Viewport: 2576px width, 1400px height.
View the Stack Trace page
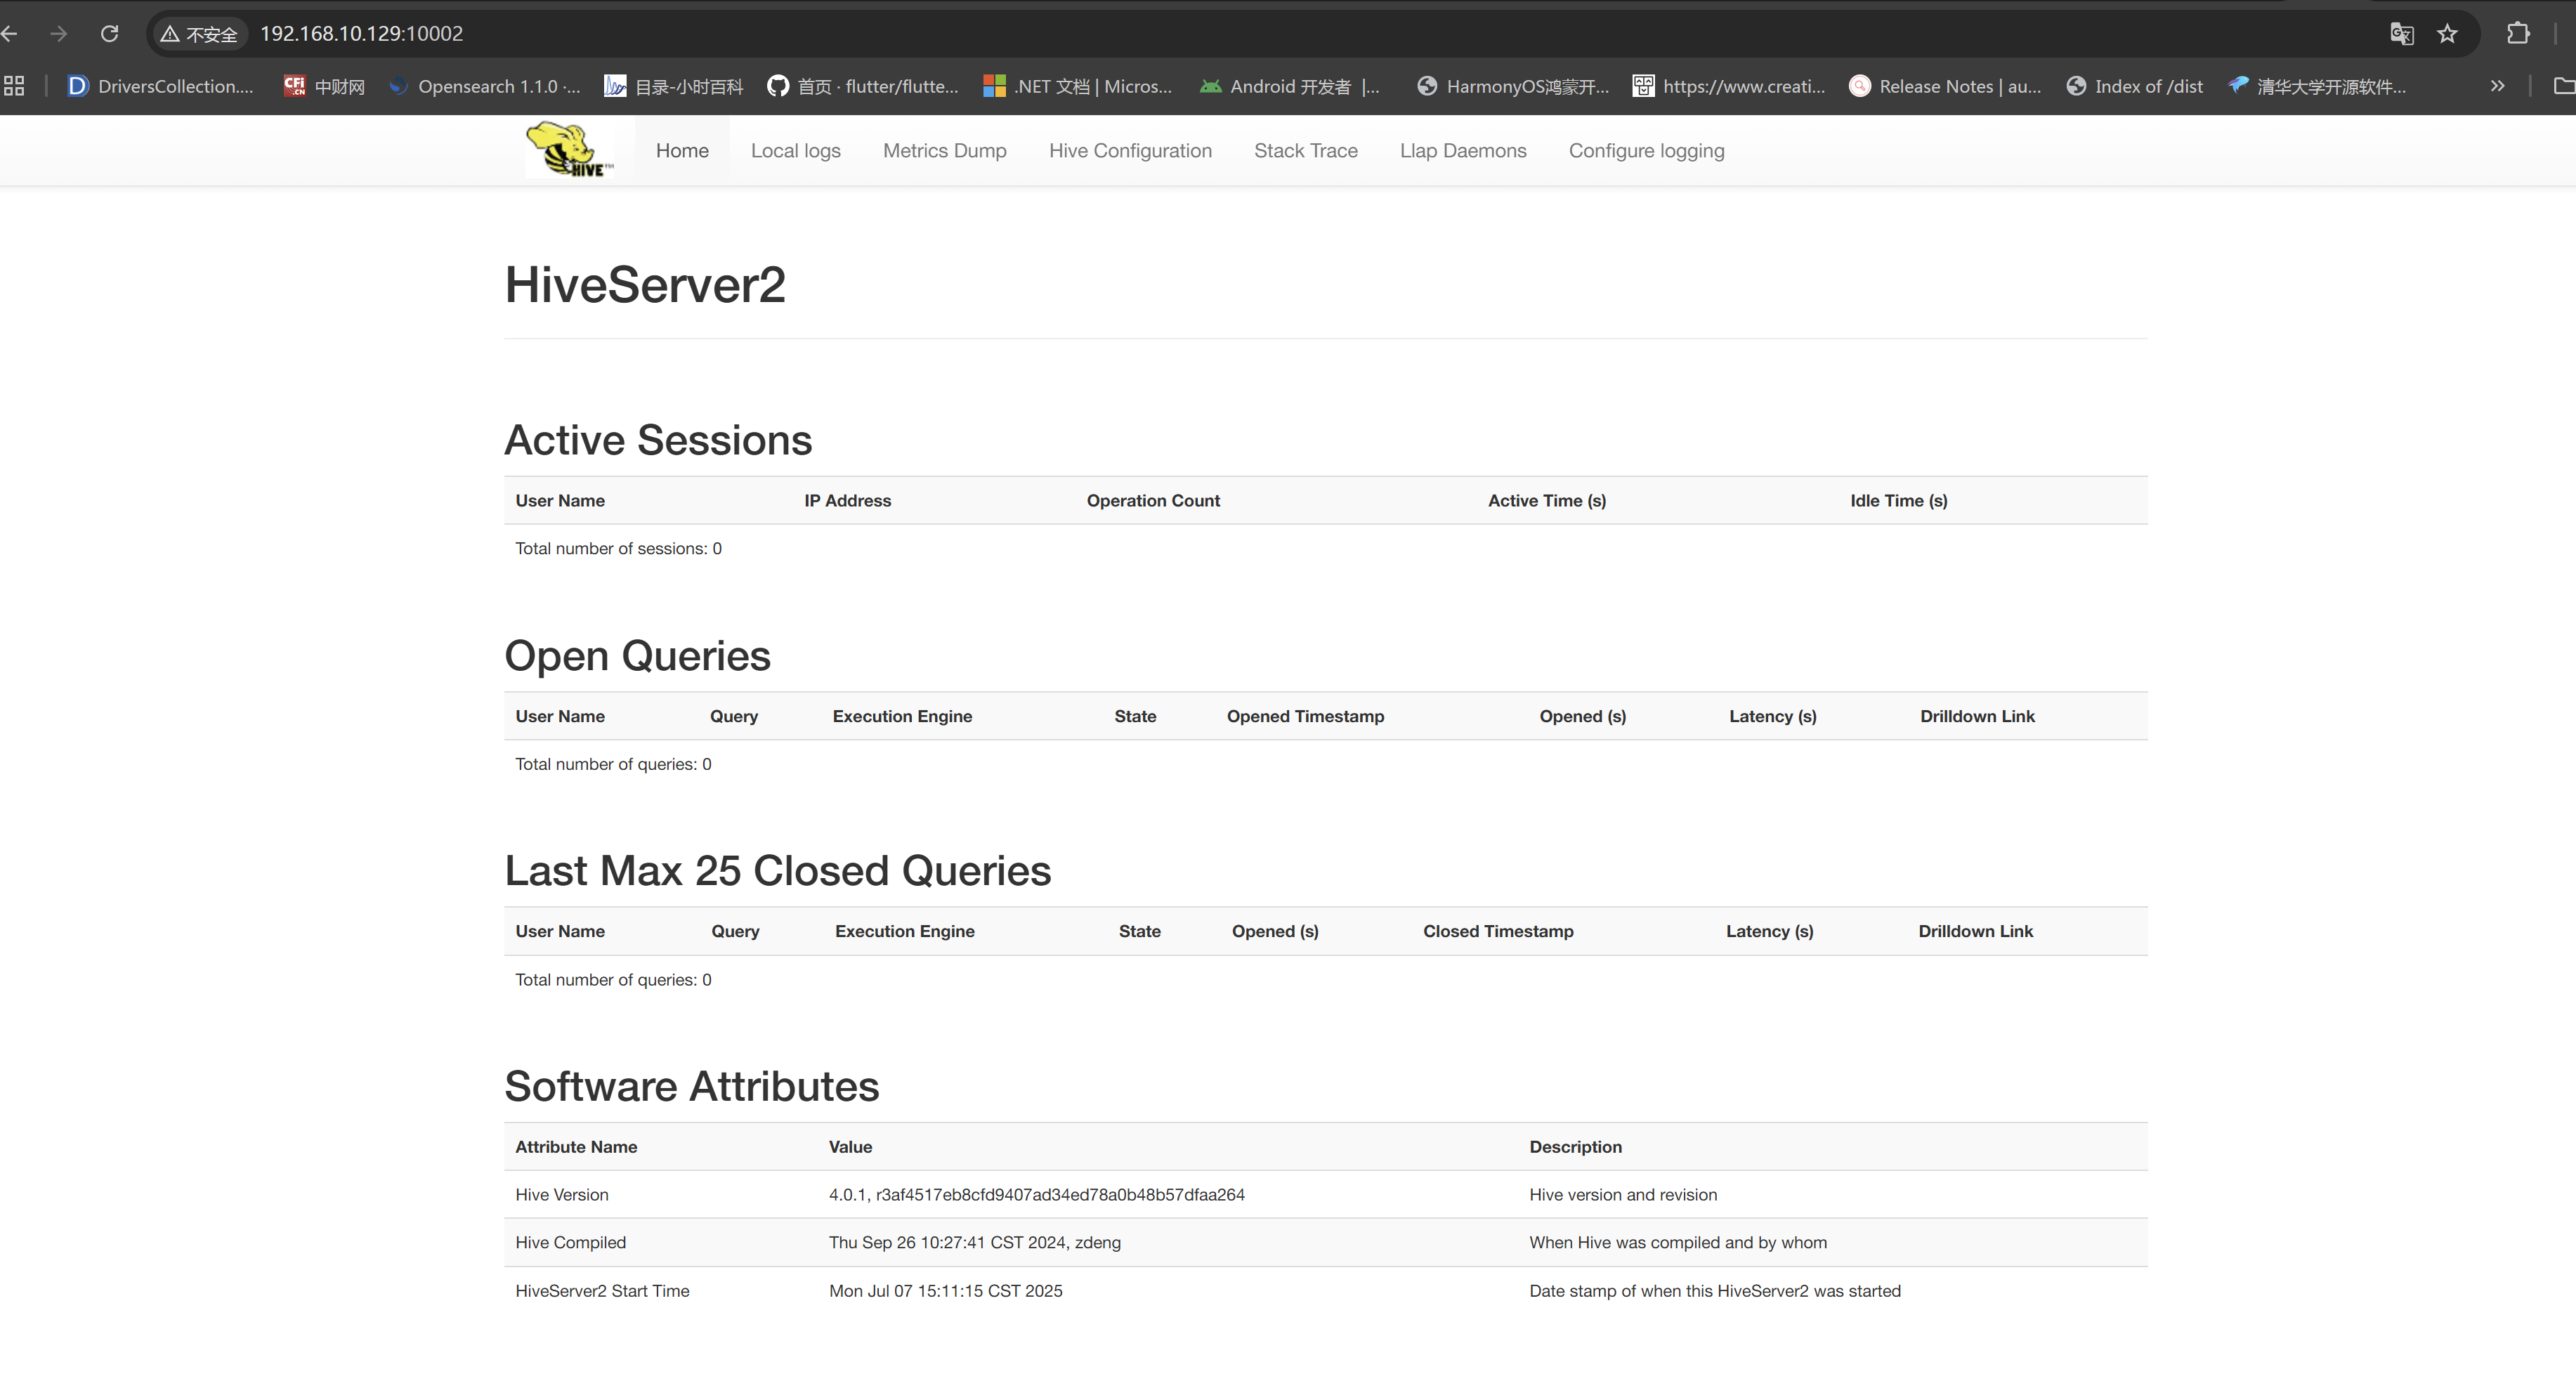(1305, 150)
